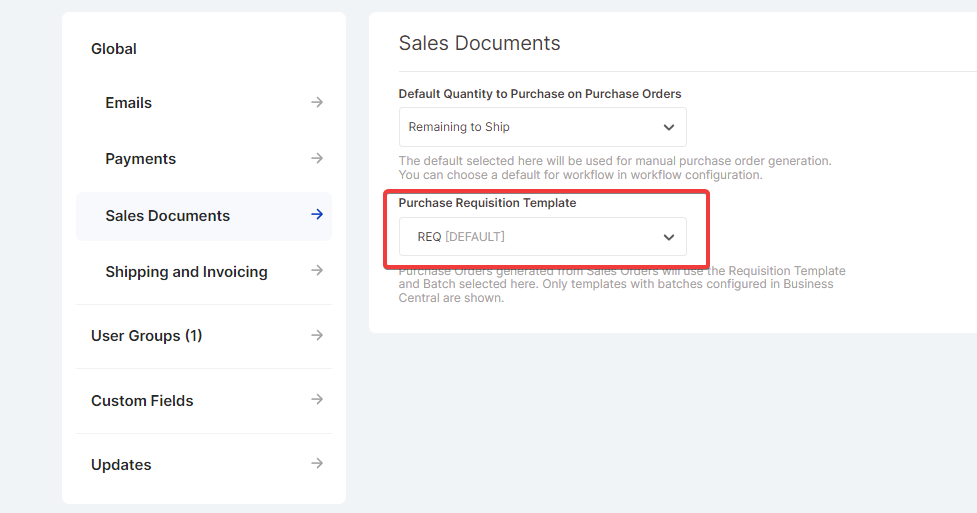Click the chevron on Purchase Requisition Template
The image size is (977, 513).
pyautogui.click(x=668, y=237)
